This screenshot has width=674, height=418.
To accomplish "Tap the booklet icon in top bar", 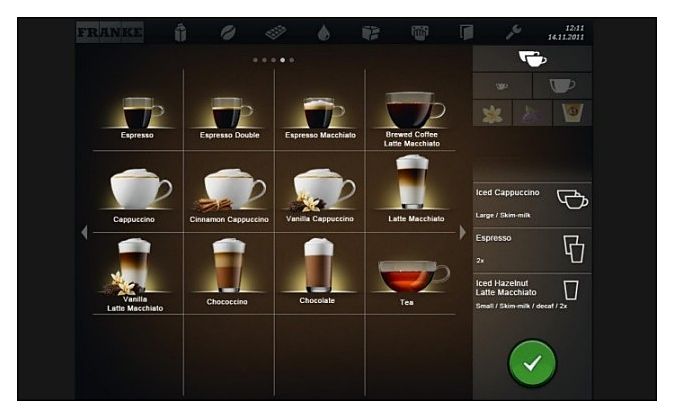I will [466, 33].
